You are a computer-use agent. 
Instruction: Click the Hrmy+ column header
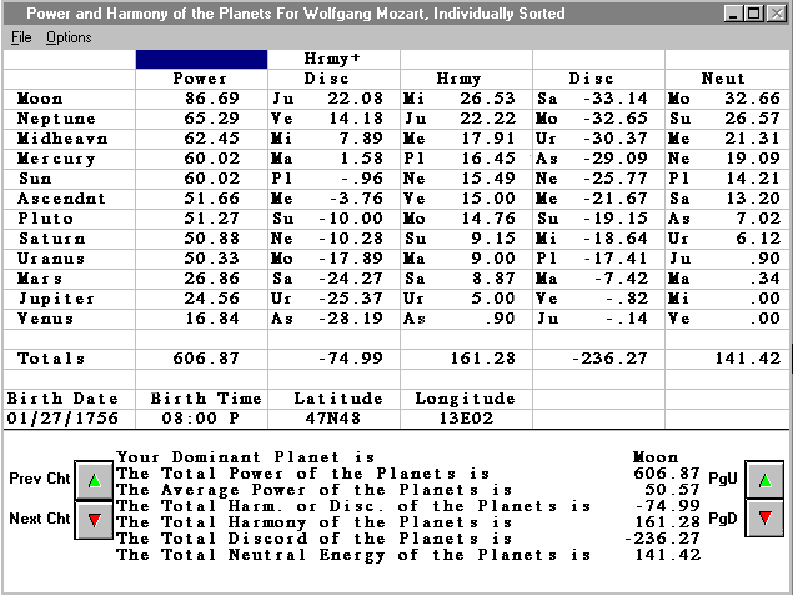[333, 59]
